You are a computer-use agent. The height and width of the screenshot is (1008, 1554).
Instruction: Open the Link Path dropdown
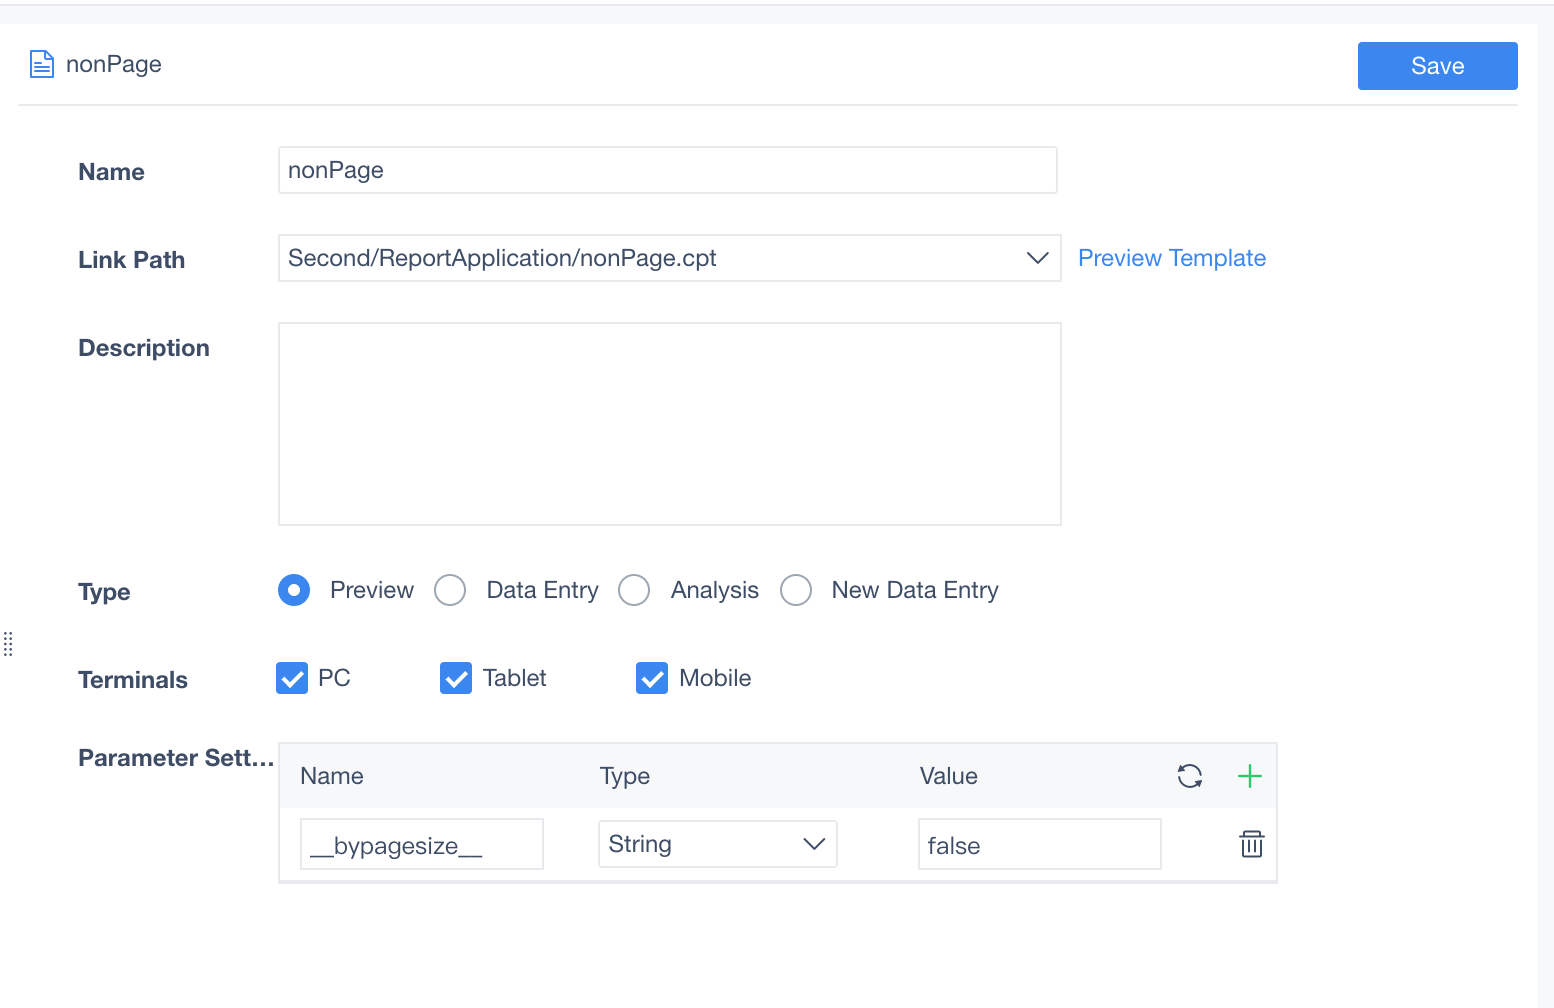coord(1037,258)
